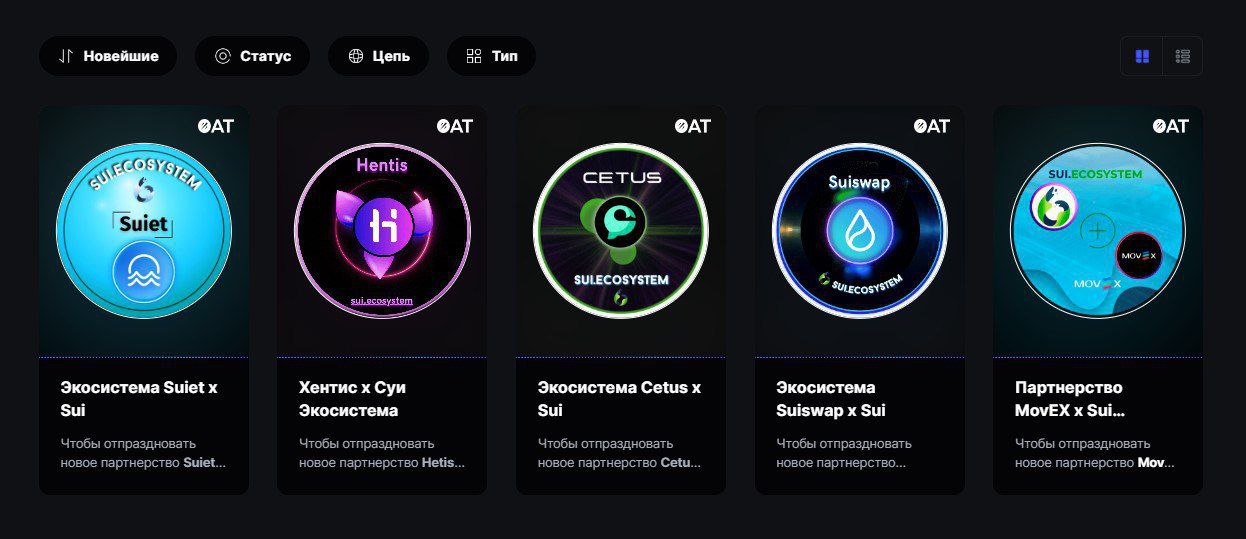The width and height of the screenshot is (1246, 539).
Task: Click the OAT badge on Suiswap card
Action: pos(932,126)
